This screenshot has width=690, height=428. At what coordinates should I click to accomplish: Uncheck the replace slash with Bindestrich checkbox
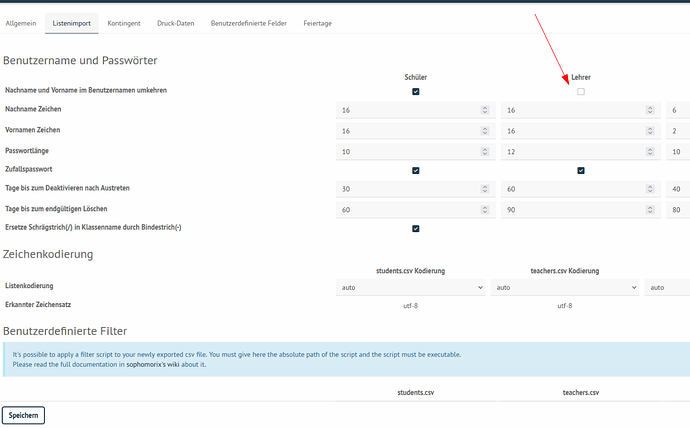pyautogui.click(x=416, y=228)
